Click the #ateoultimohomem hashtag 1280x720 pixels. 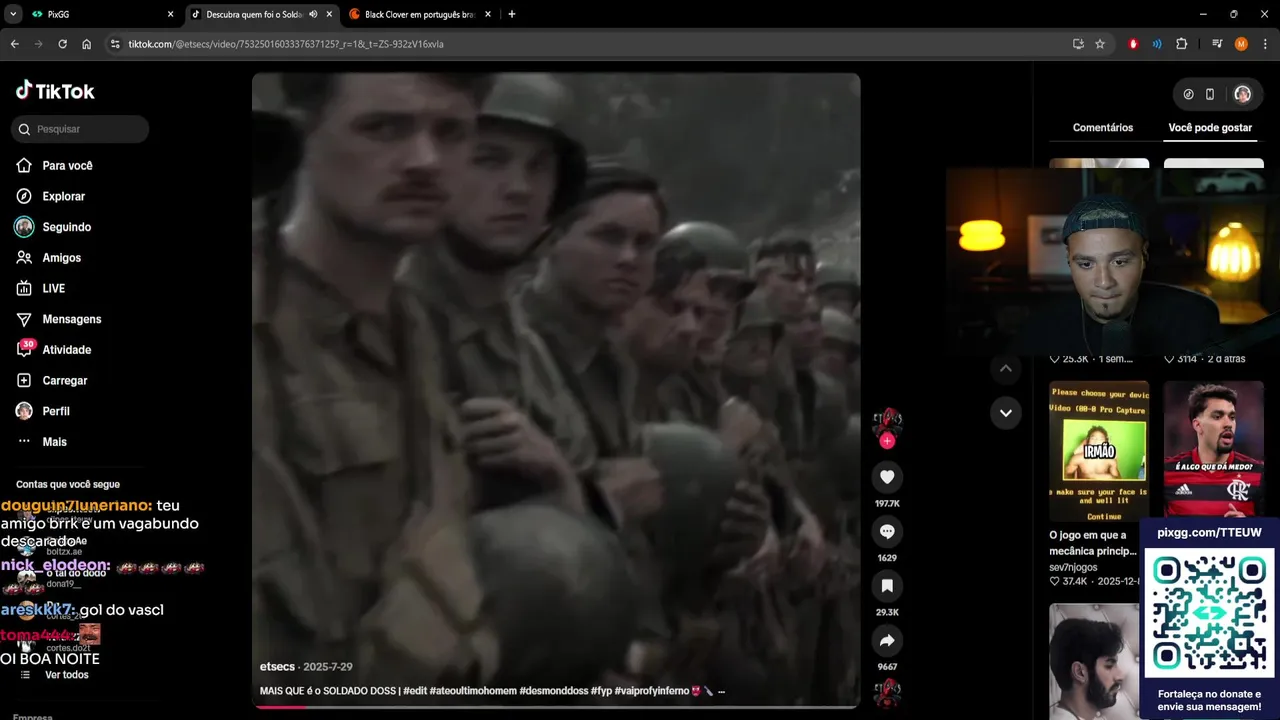472,691
